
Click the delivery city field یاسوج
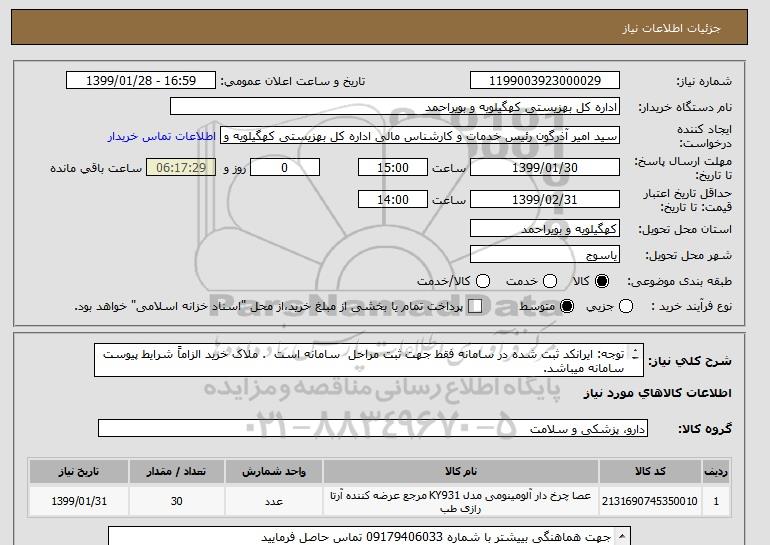[545, 254]
